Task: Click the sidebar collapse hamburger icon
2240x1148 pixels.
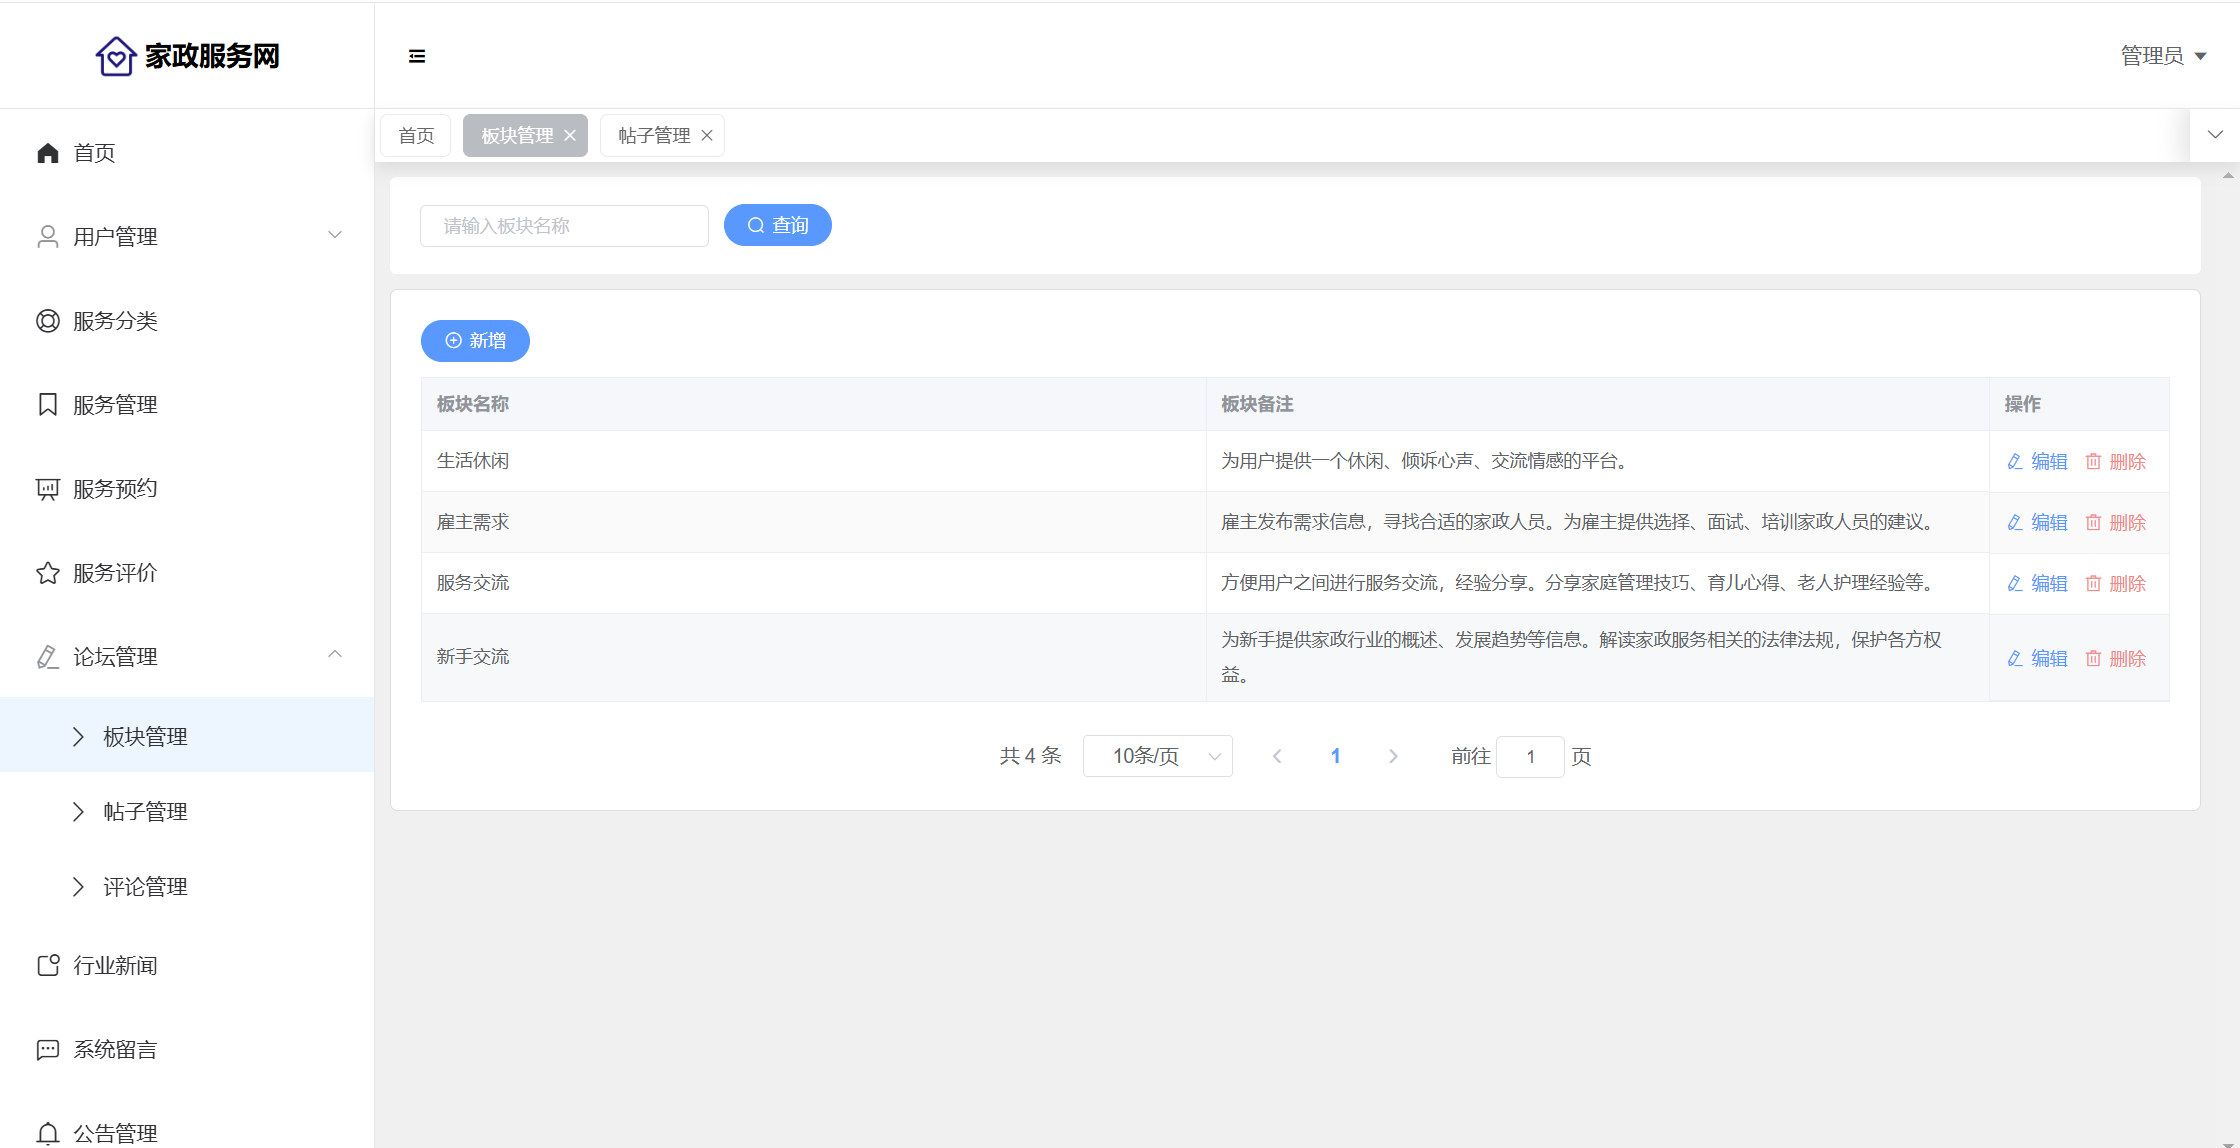Action: (417, 56)
